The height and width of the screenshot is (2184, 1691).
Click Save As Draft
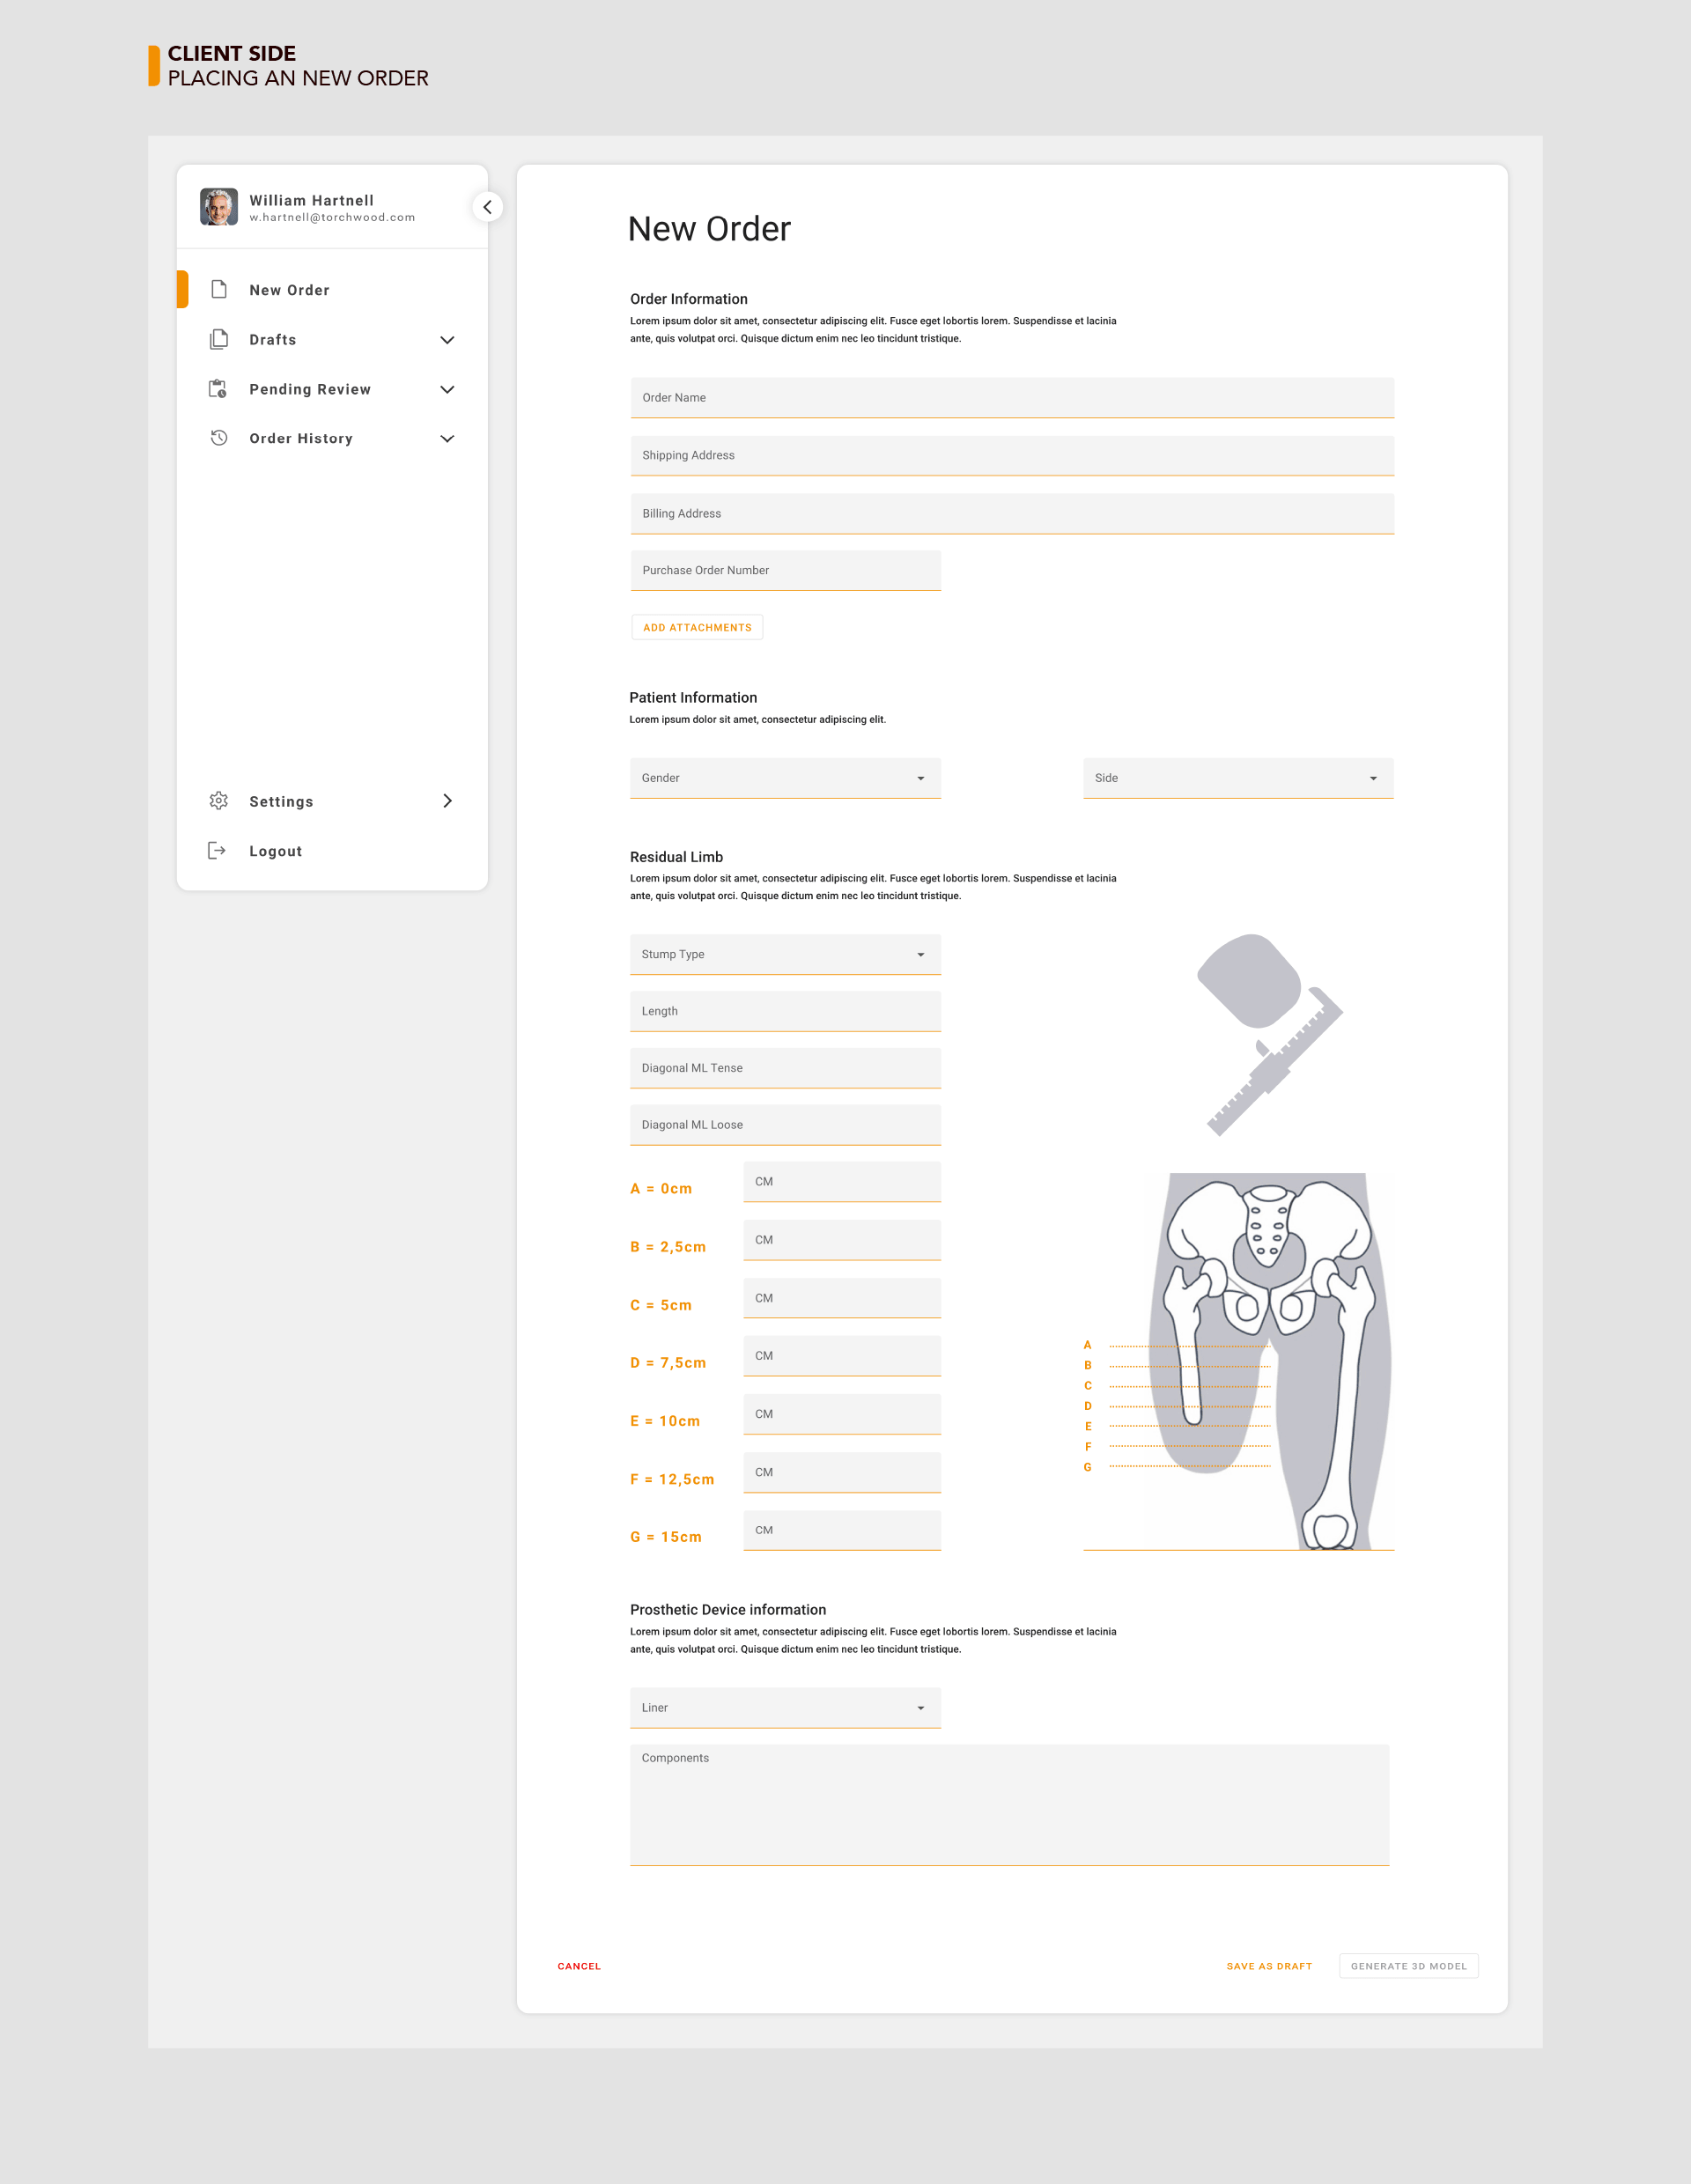pos(1269,1966)
